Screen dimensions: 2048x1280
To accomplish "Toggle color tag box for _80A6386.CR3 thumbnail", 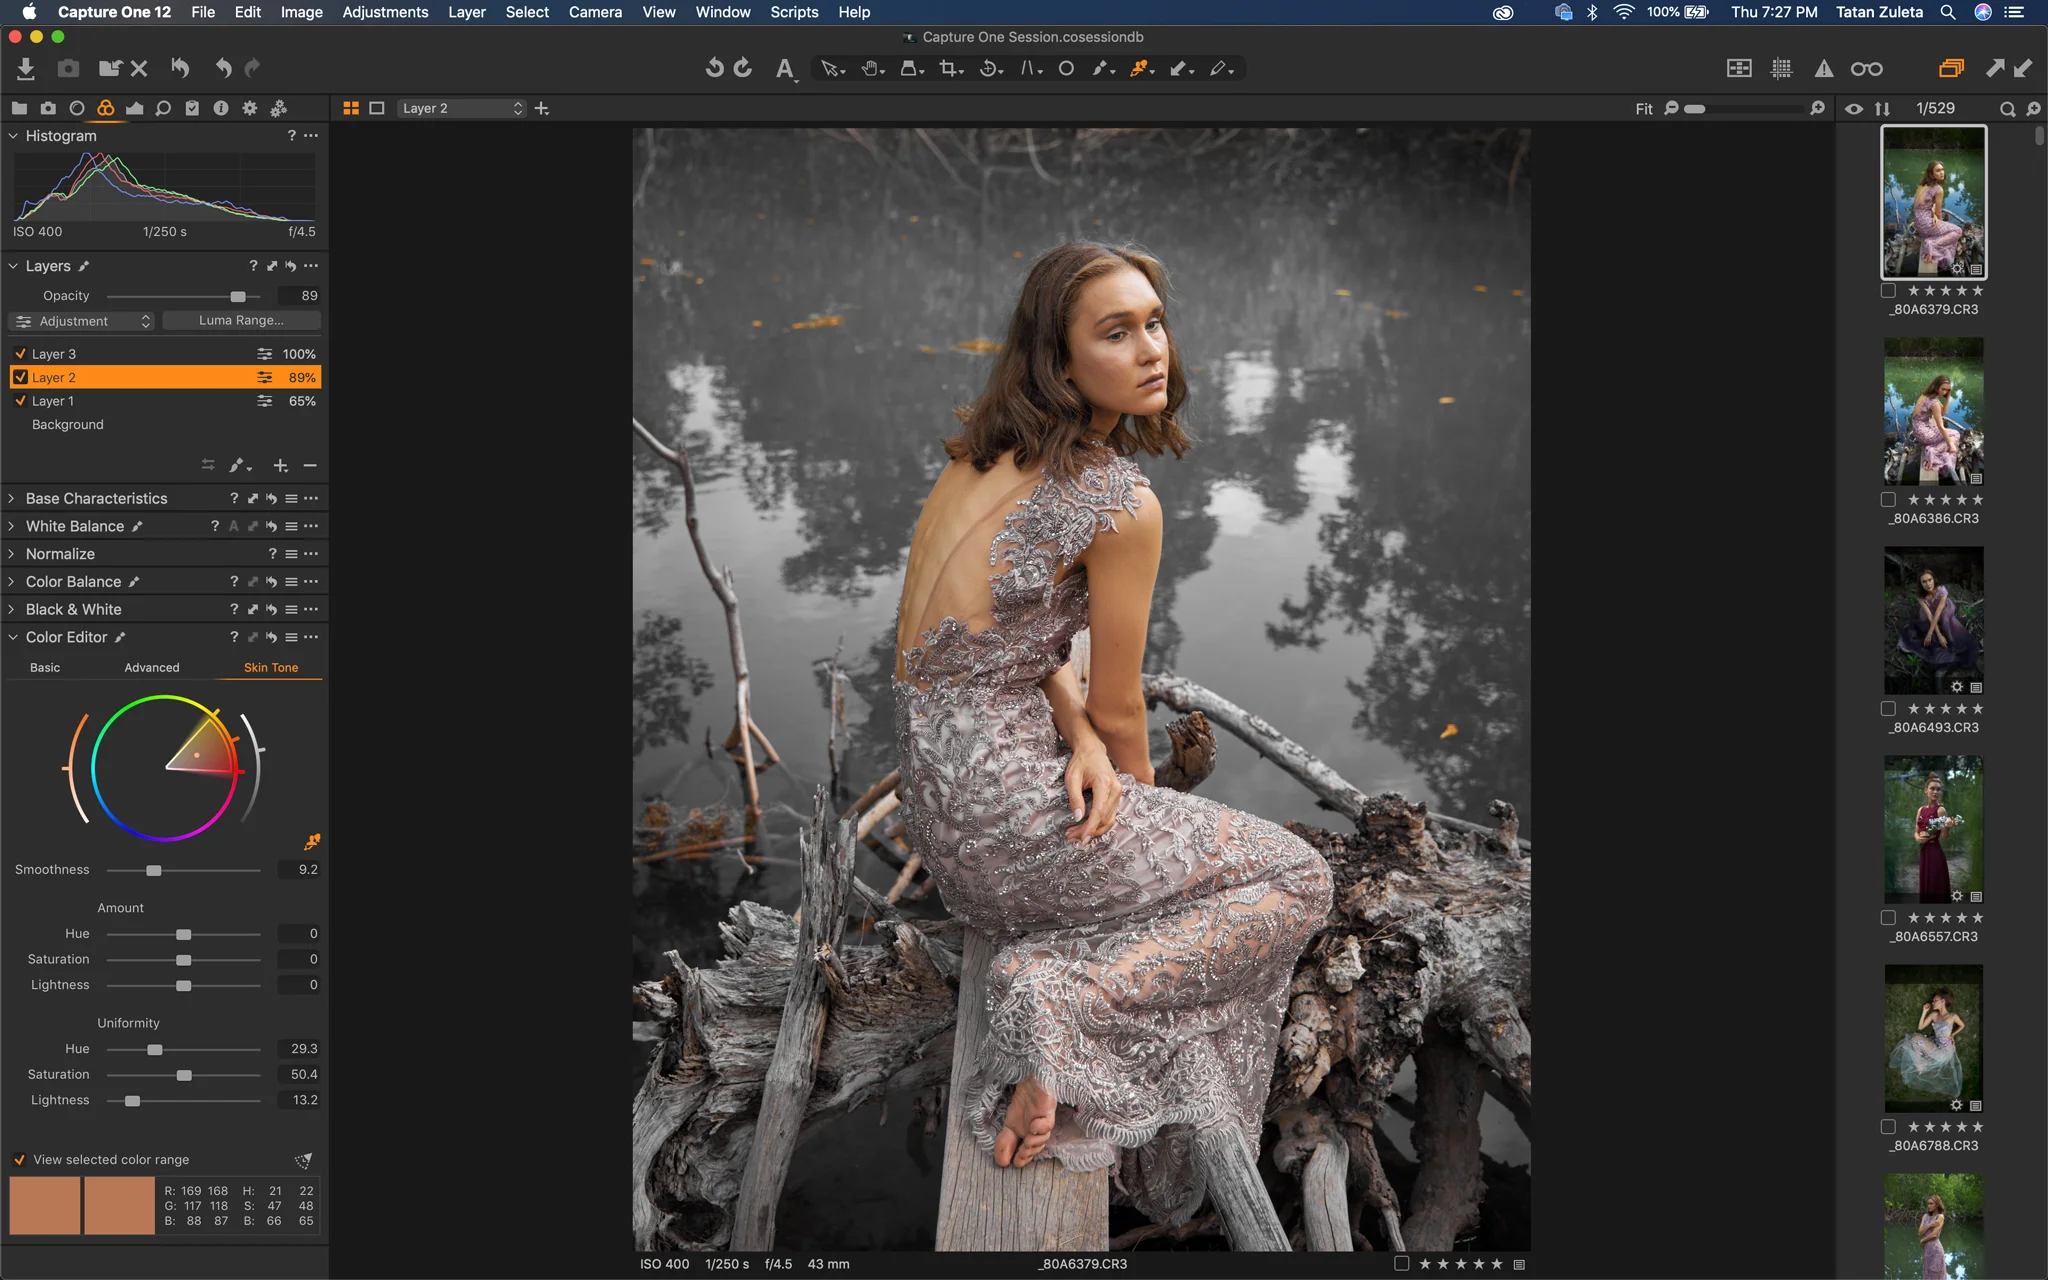I will (x=1888, y=500).
